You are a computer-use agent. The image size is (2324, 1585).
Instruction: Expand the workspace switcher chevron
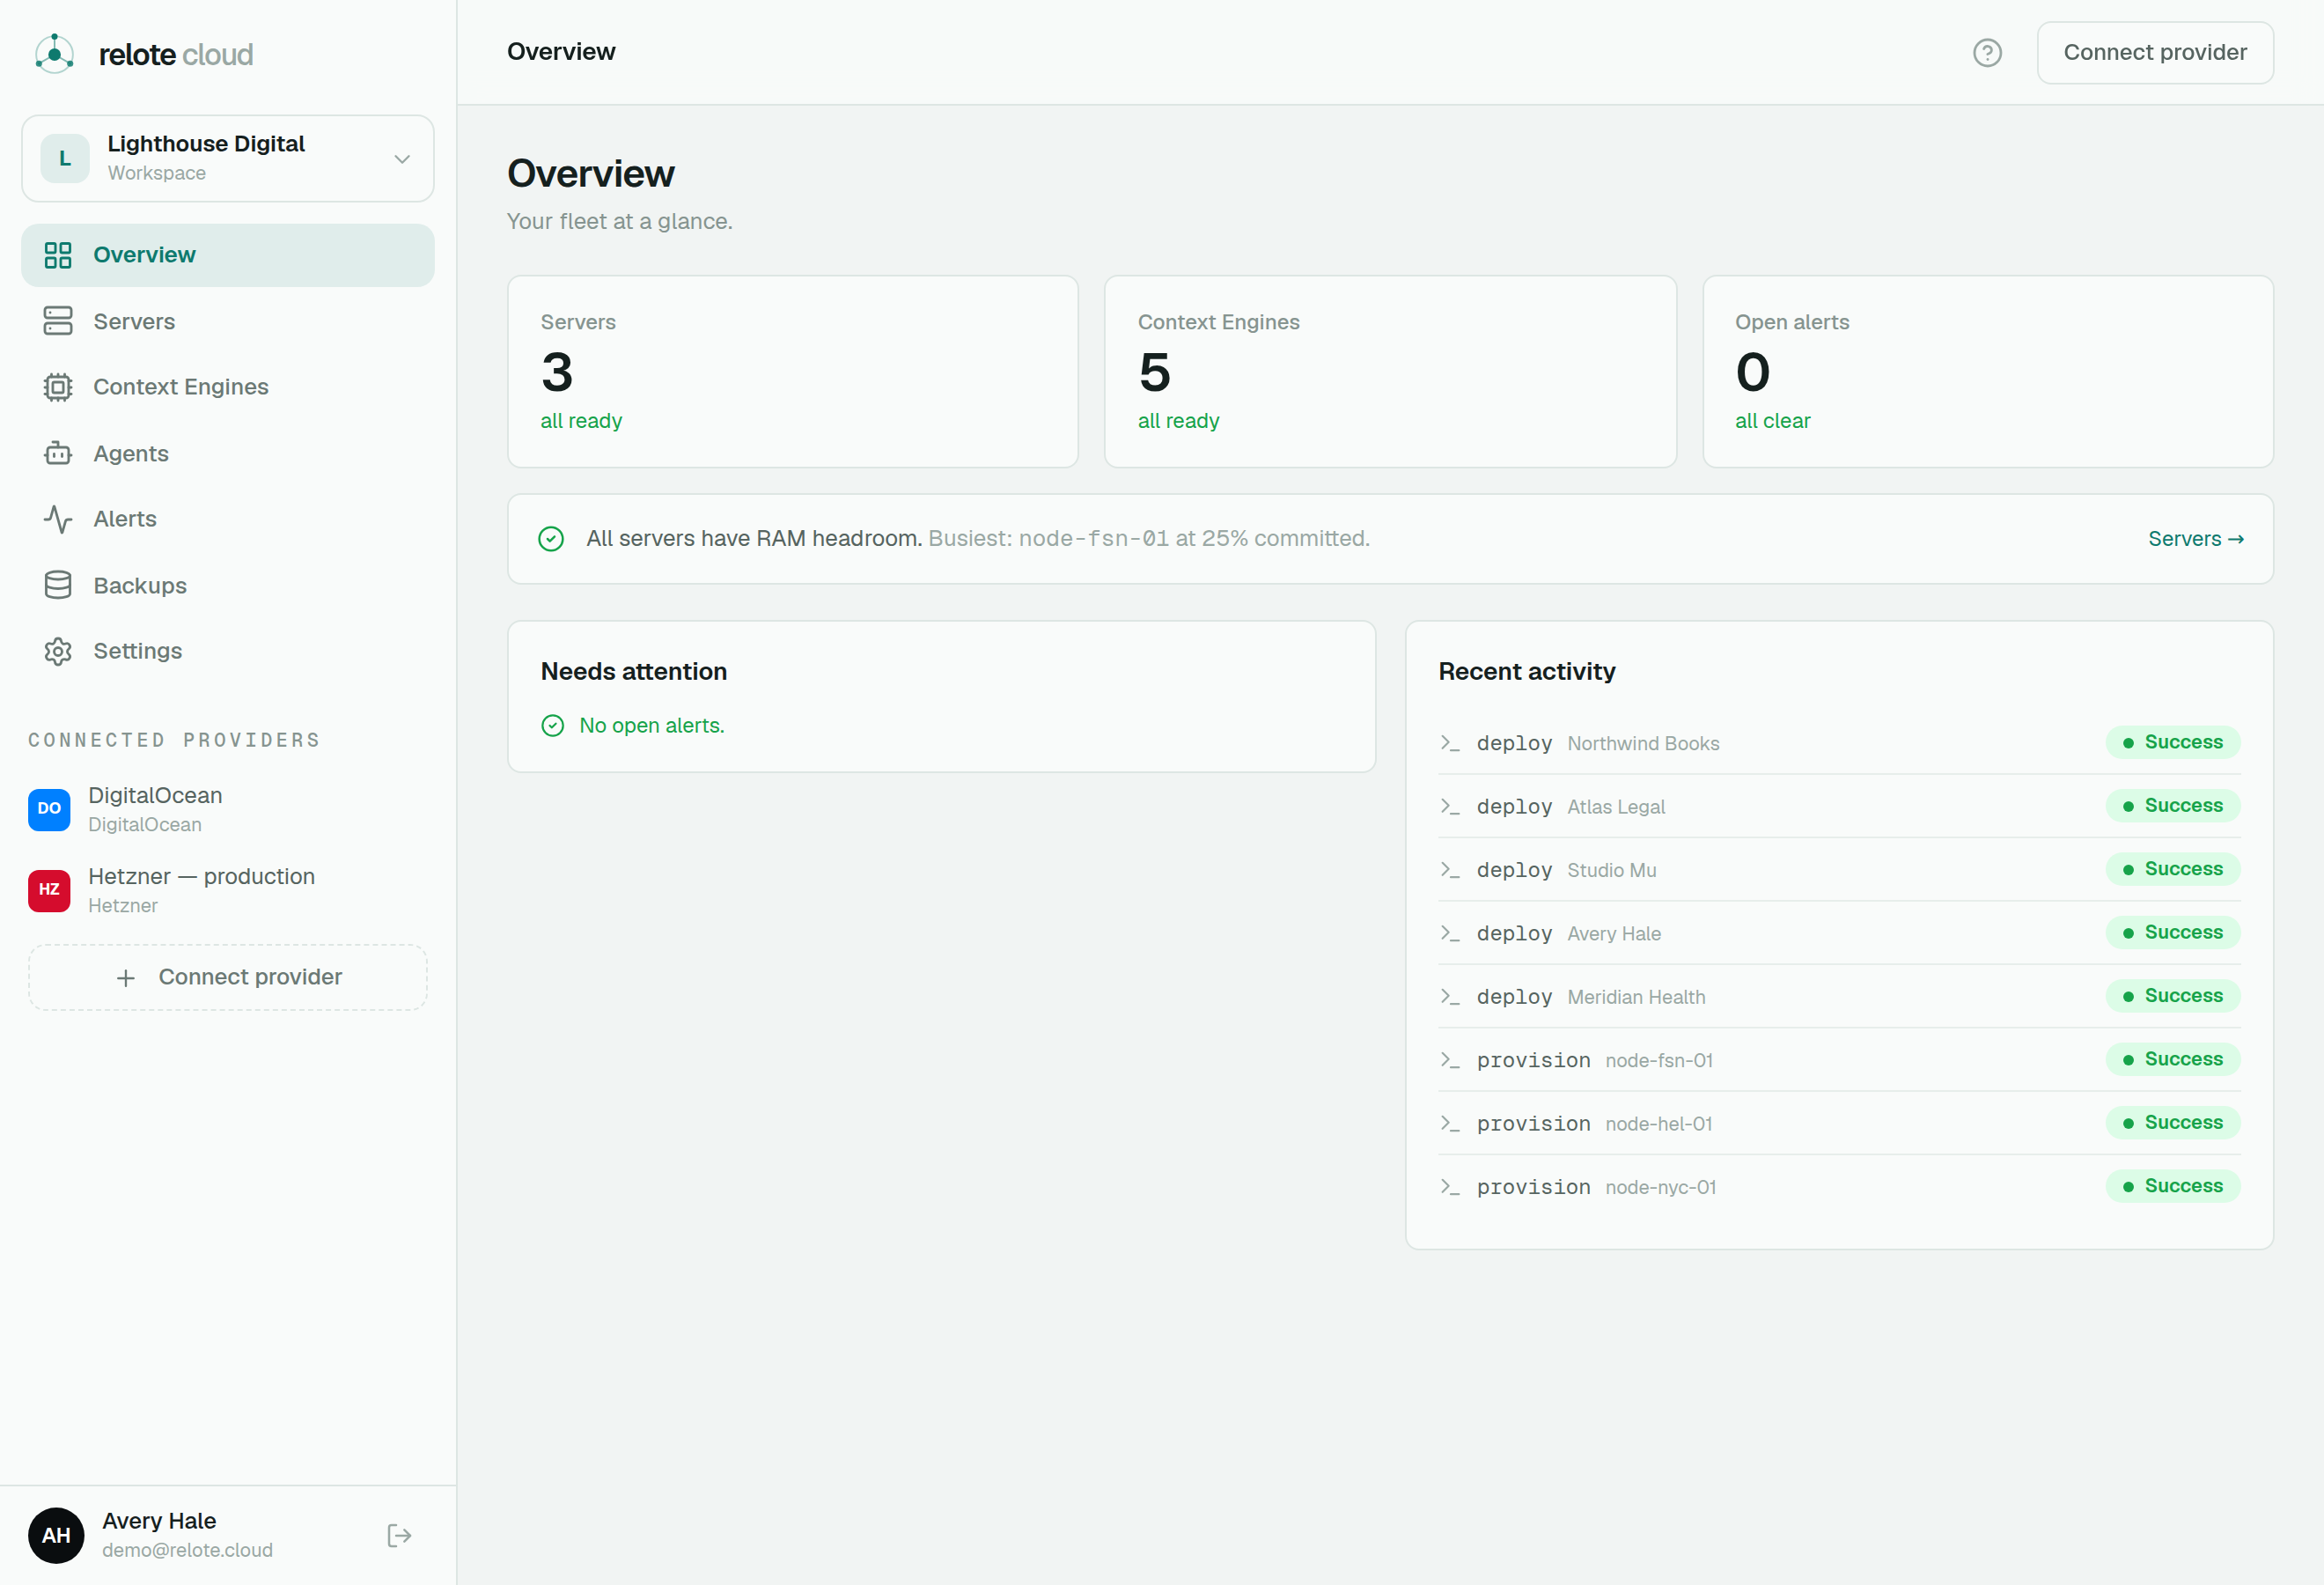pyautogui.click(x=402, y=159)
